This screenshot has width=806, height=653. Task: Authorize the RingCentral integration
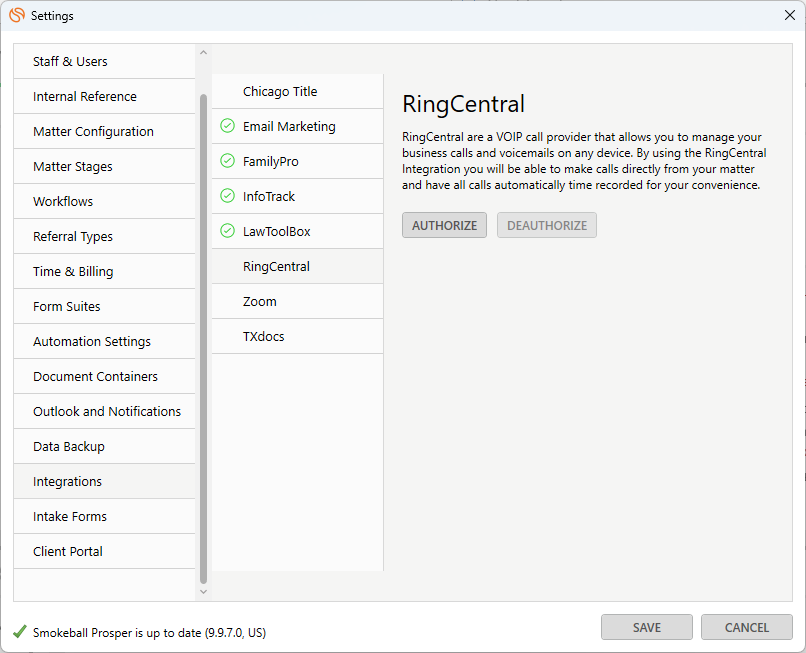point(444,225)
